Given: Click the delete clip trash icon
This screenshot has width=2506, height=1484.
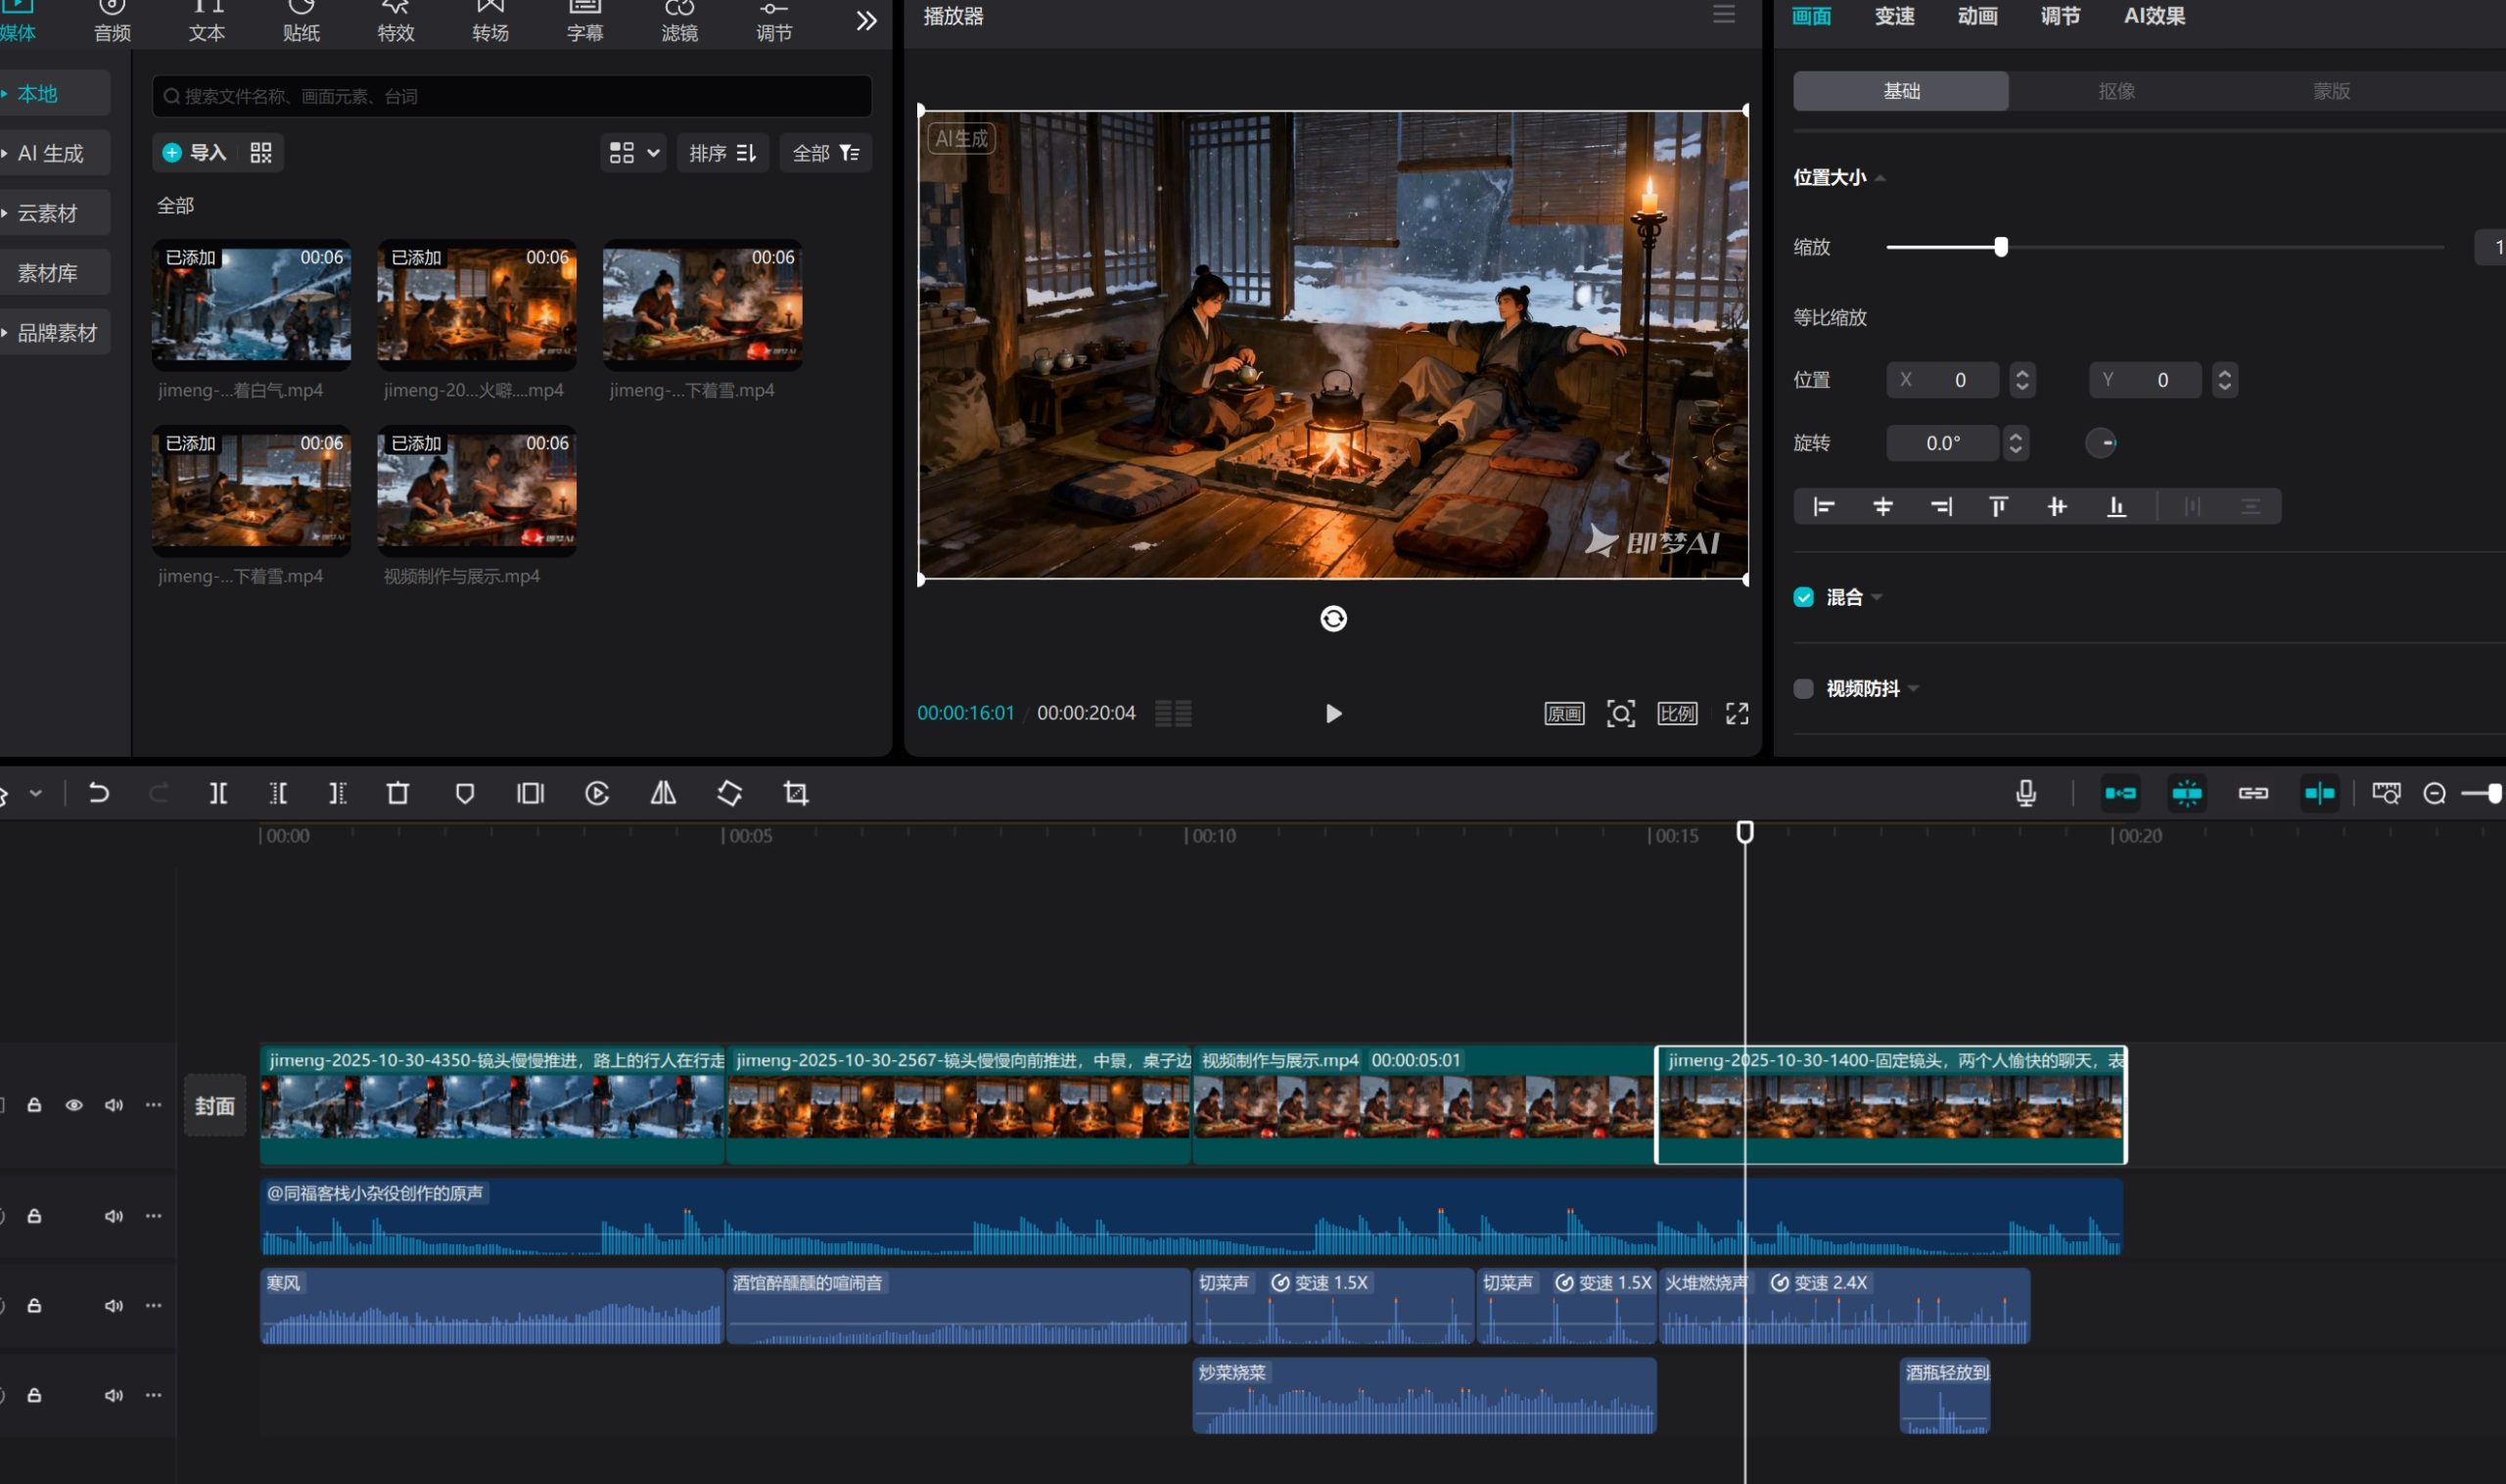Looking at the screenshot, I should [x=398, y=793].
